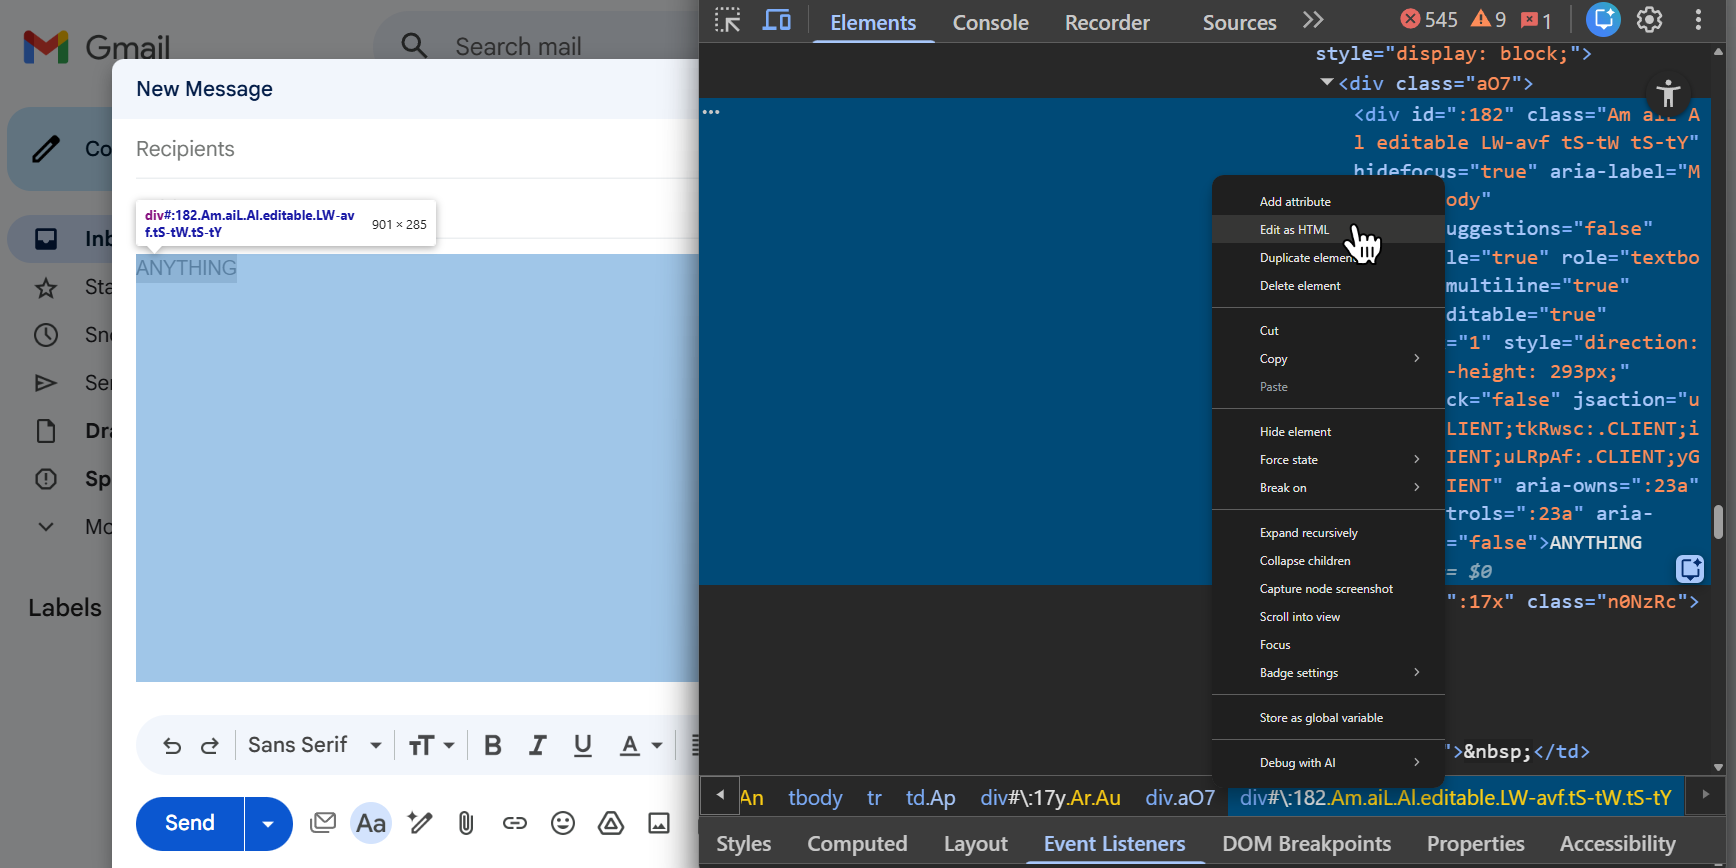
Task: Click the 1 issue counter
Action: [x=1536, y=20]
